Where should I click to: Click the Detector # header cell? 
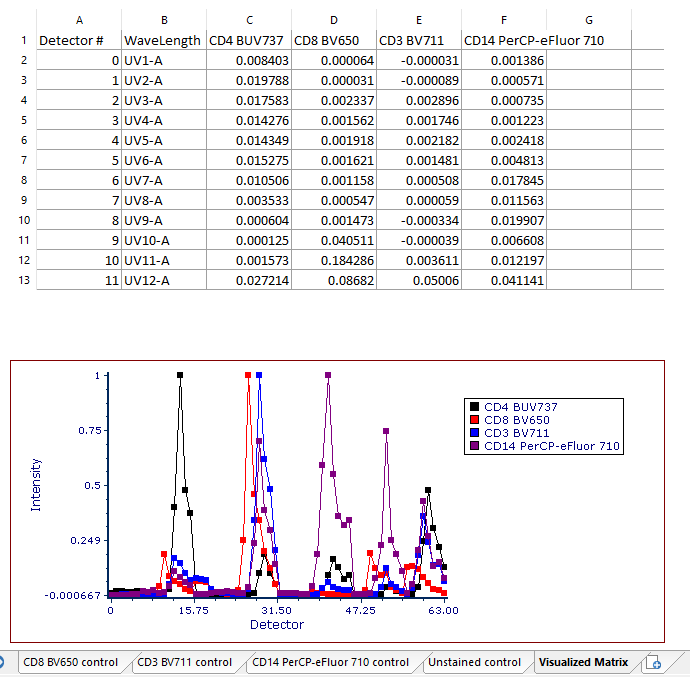78,40
